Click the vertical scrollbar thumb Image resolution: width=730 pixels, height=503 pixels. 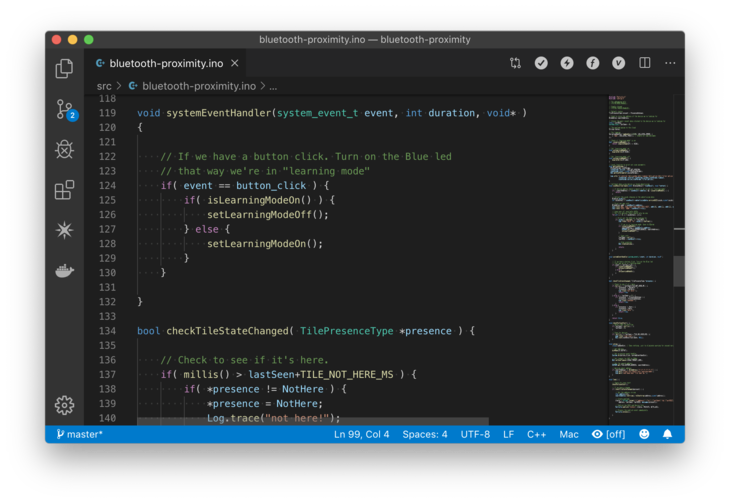679,271
